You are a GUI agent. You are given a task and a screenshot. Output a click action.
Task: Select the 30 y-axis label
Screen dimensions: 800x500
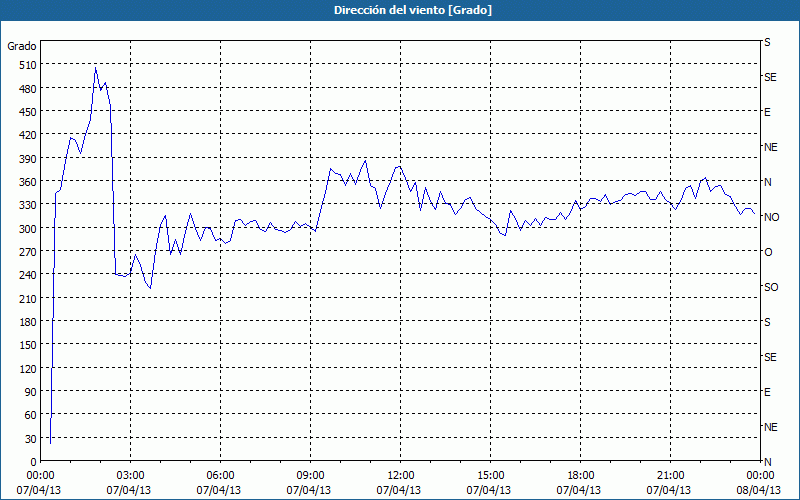point(31,439)
